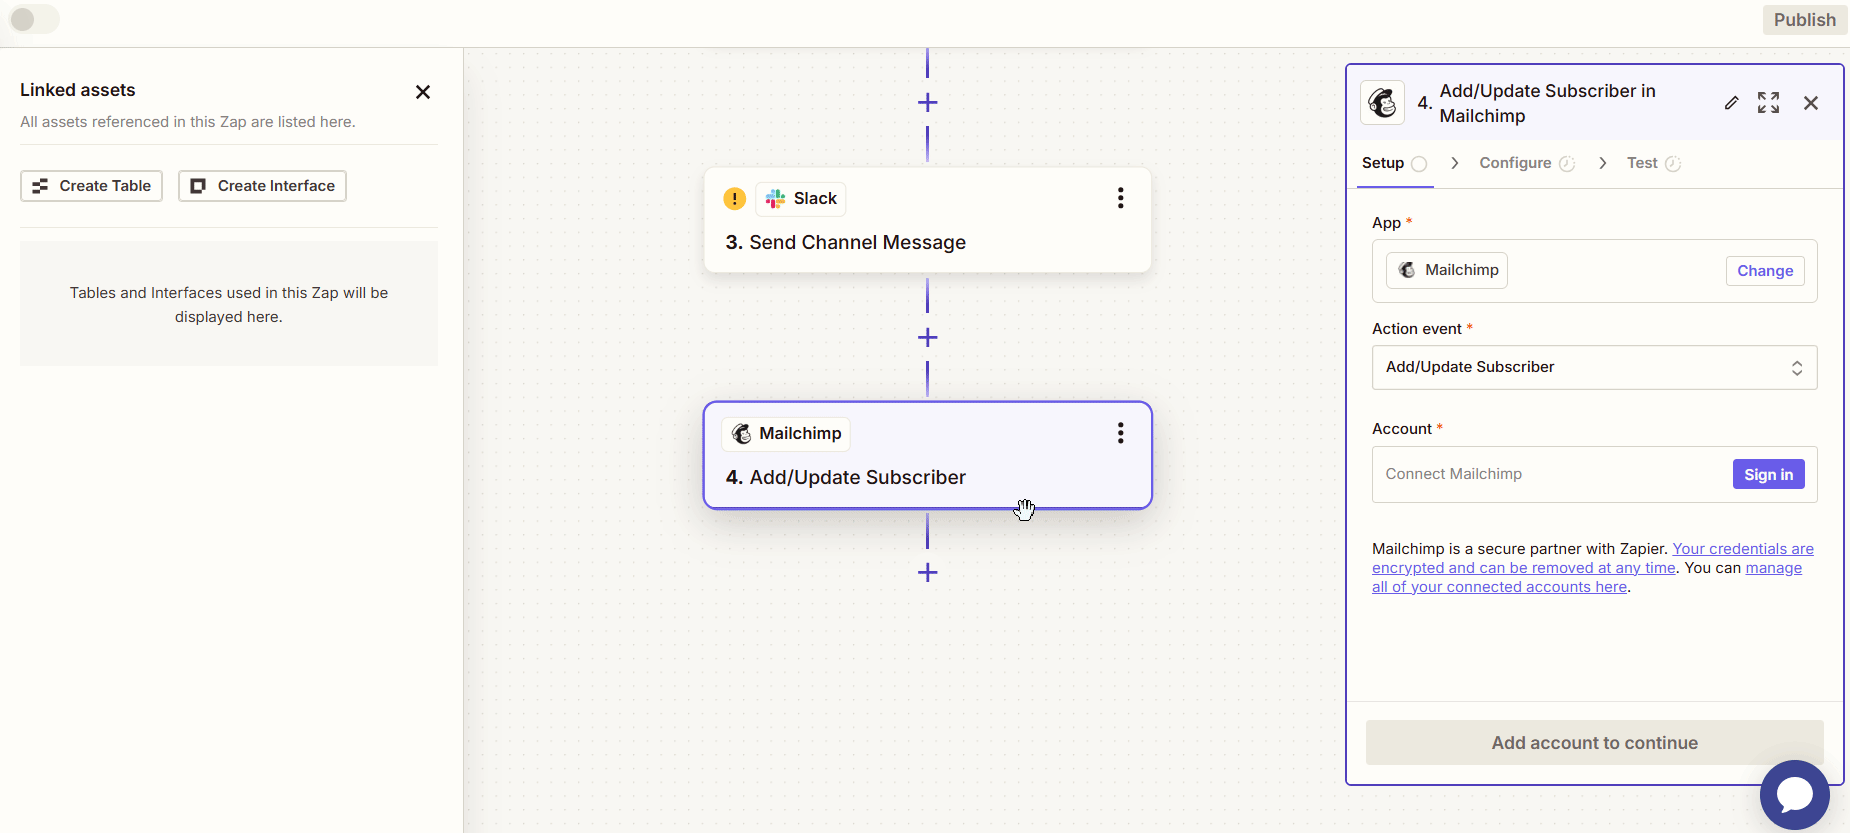Click the pencil rename icon in step panel
The height and width of the screenshot is (833, 1850).
pos(1731,103)
